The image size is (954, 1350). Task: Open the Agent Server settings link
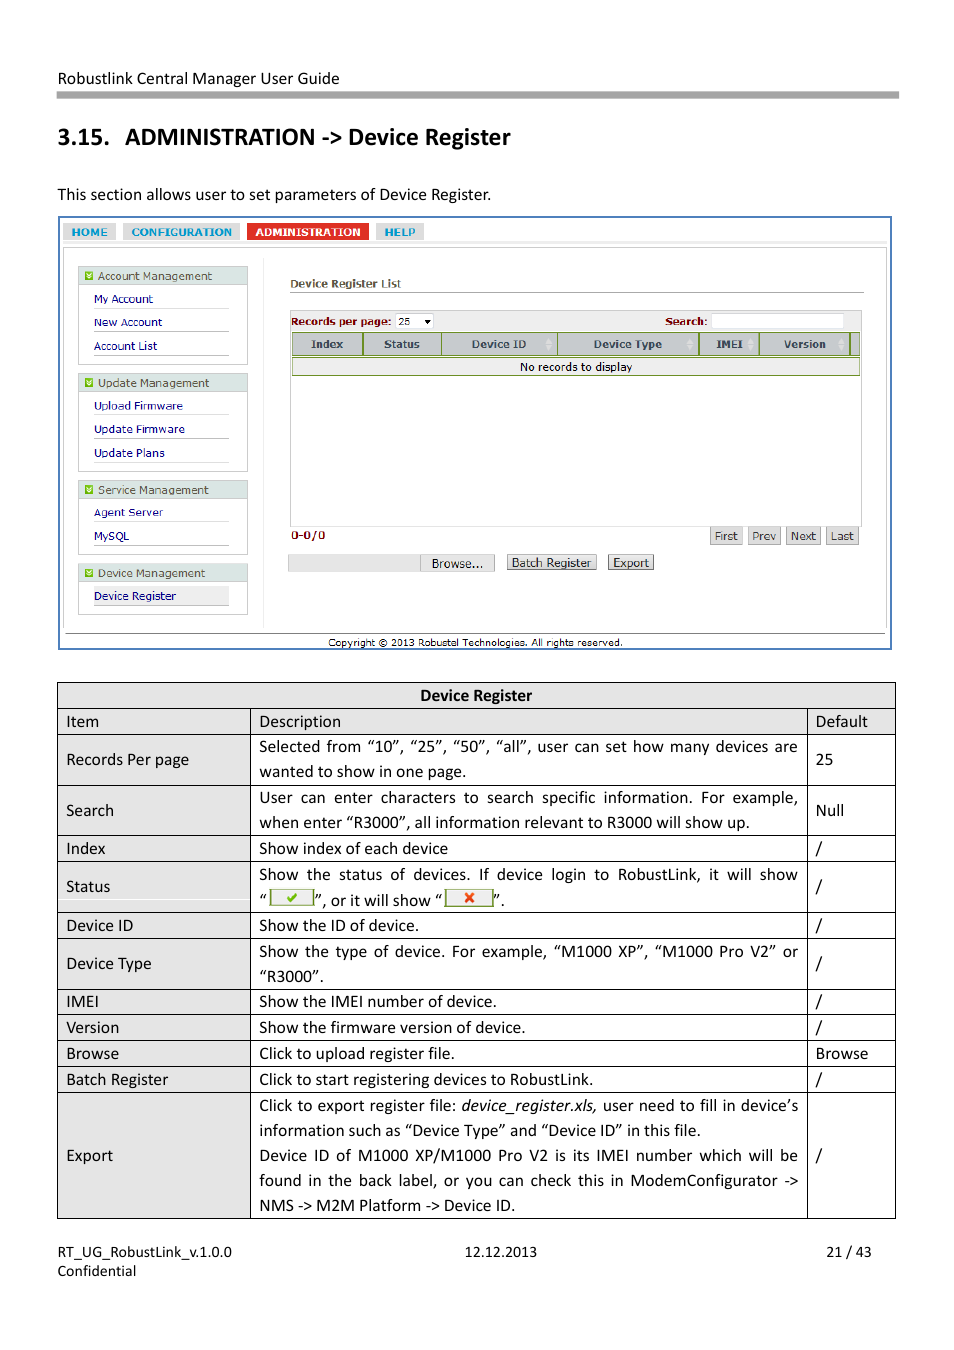(x=128, y=512)
